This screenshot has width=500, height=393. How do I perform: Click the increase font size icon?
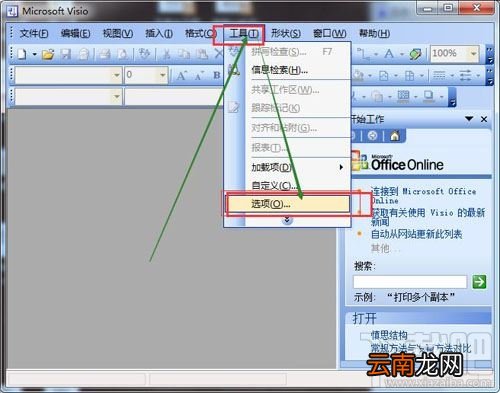click(181, 76)
